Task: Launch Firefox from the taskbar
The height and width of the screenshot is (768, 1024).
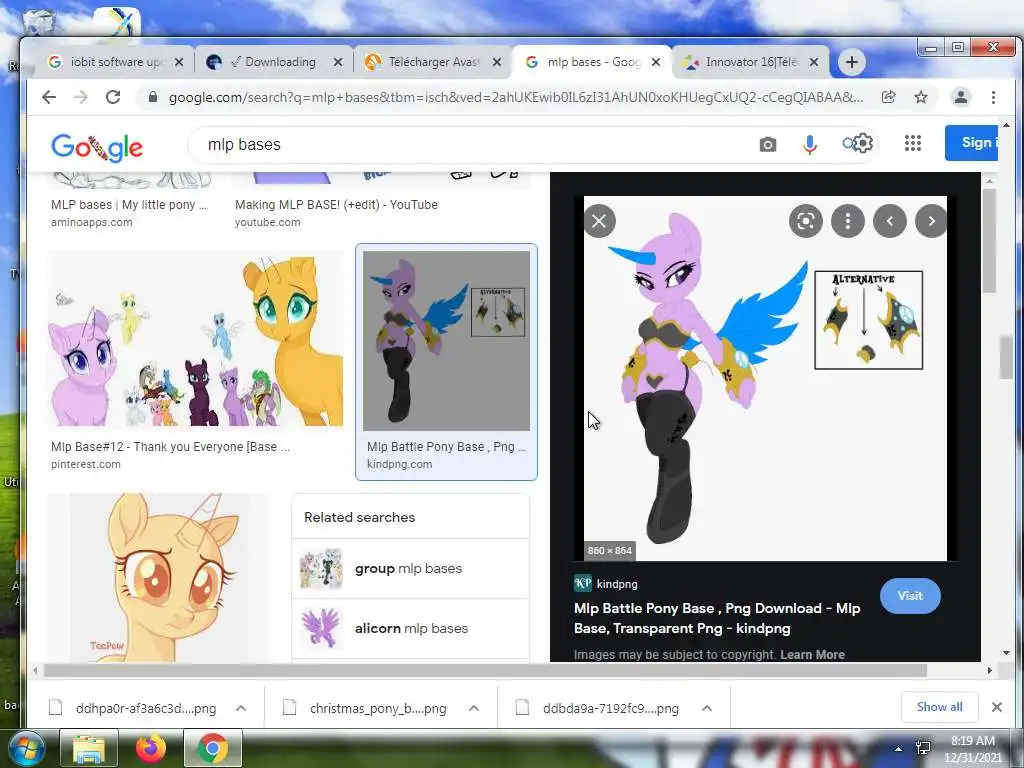Action: coord(151,749)
